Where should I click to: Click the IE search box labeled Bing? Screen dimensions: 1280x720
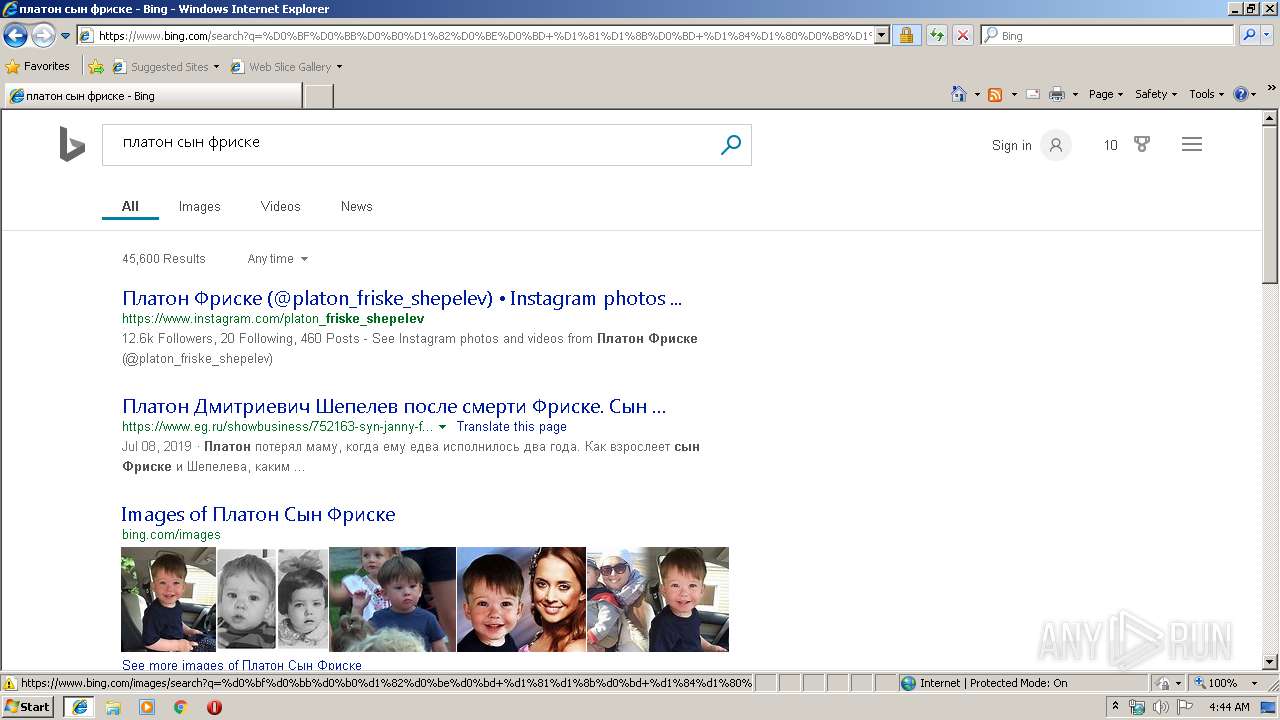coord(1108,35)
